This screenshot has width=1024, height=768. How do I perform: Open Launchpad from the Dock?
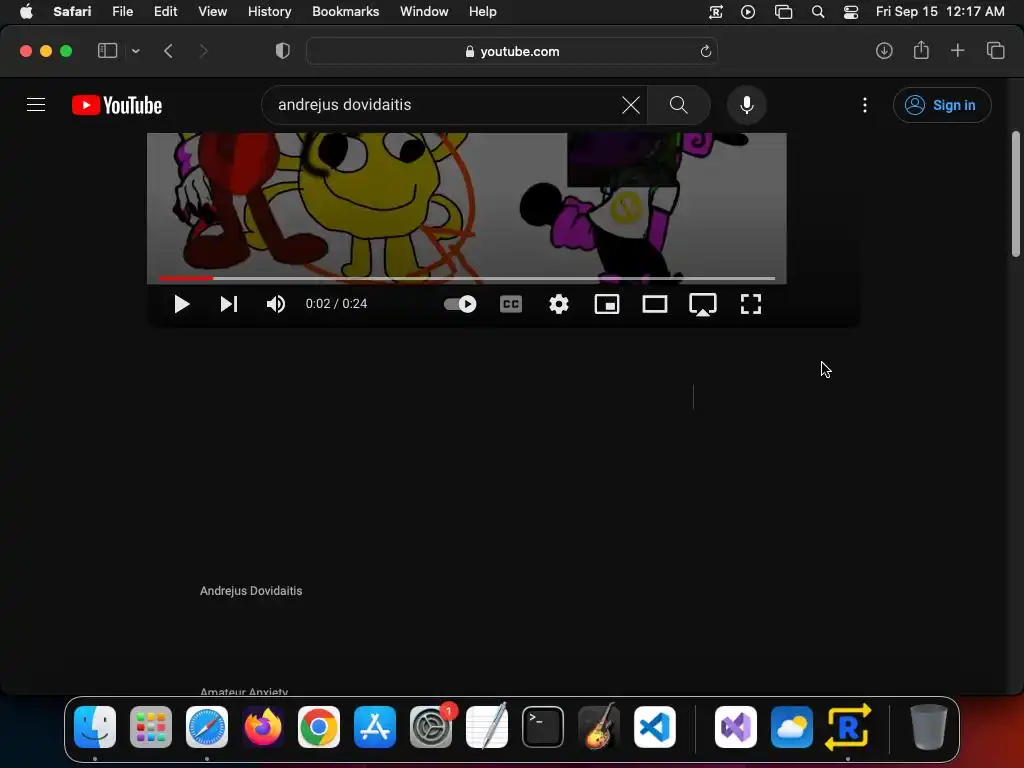[x=151, y=727]
